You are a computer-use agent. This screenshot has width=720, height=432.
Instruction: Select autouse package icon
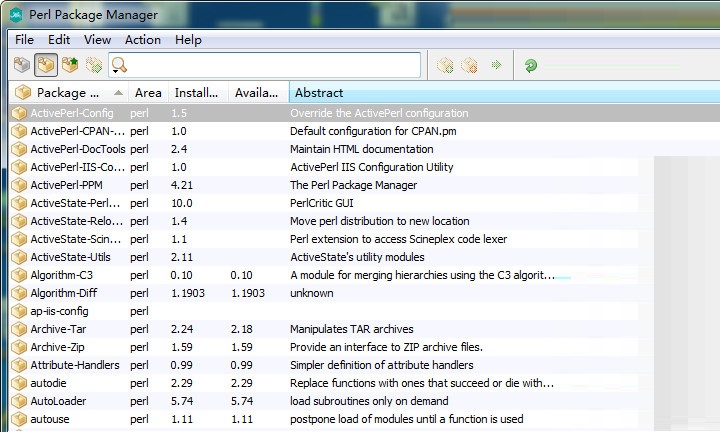(x=19, y=419)
